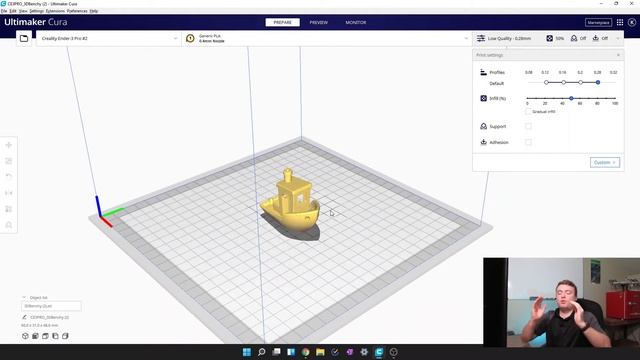
Task: Click the yellow 3DBenchy boat model
Action: [291, 201]
